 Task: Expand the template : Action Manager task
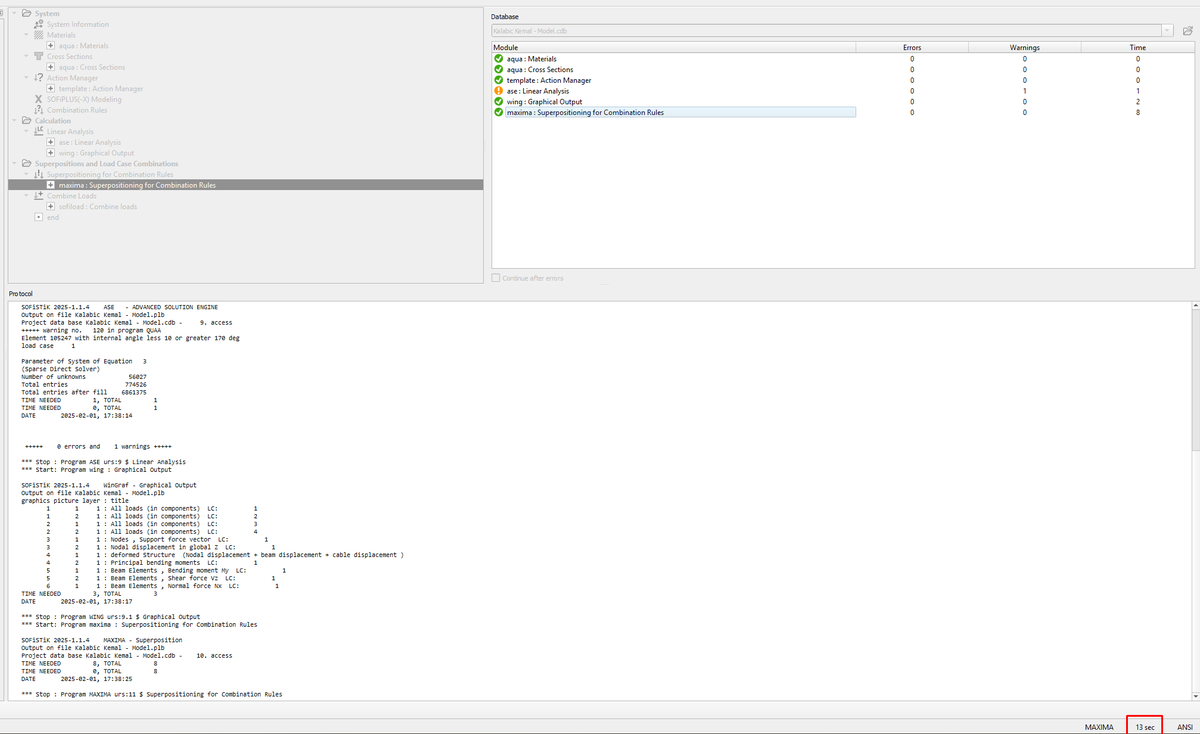51,88
